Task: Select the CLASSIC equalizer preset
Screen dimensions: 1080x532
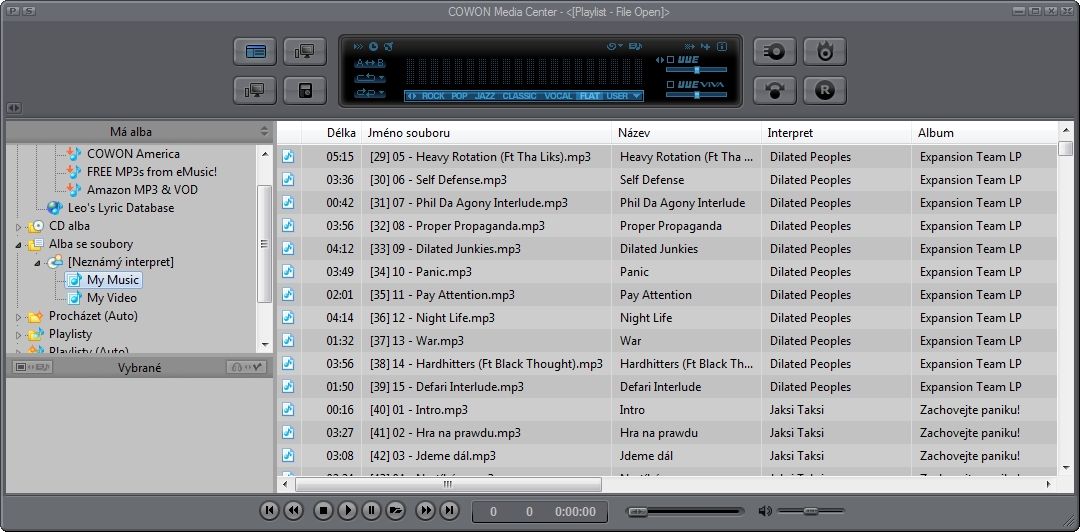Action: [519, 96]
